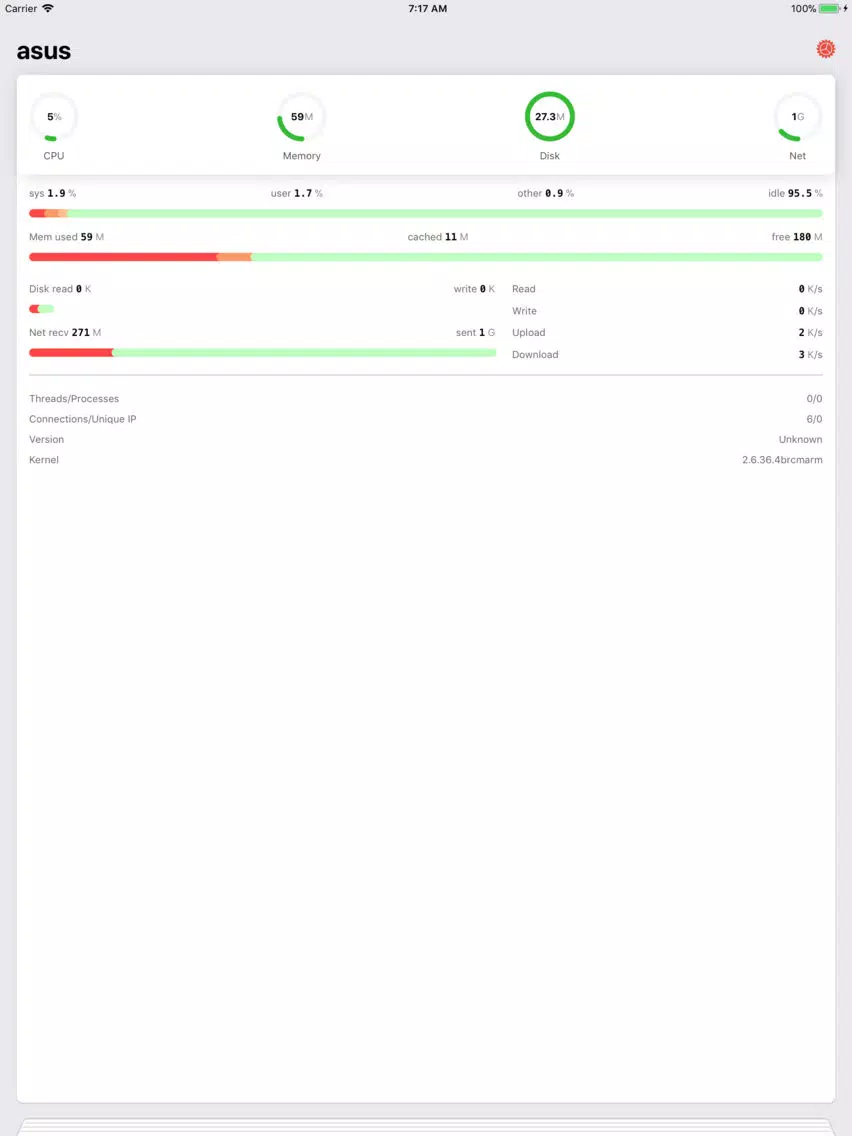Tap the Memory 59M gauge
The width and height of the screenshot is (852, 1136).
(x=301, y=117)
